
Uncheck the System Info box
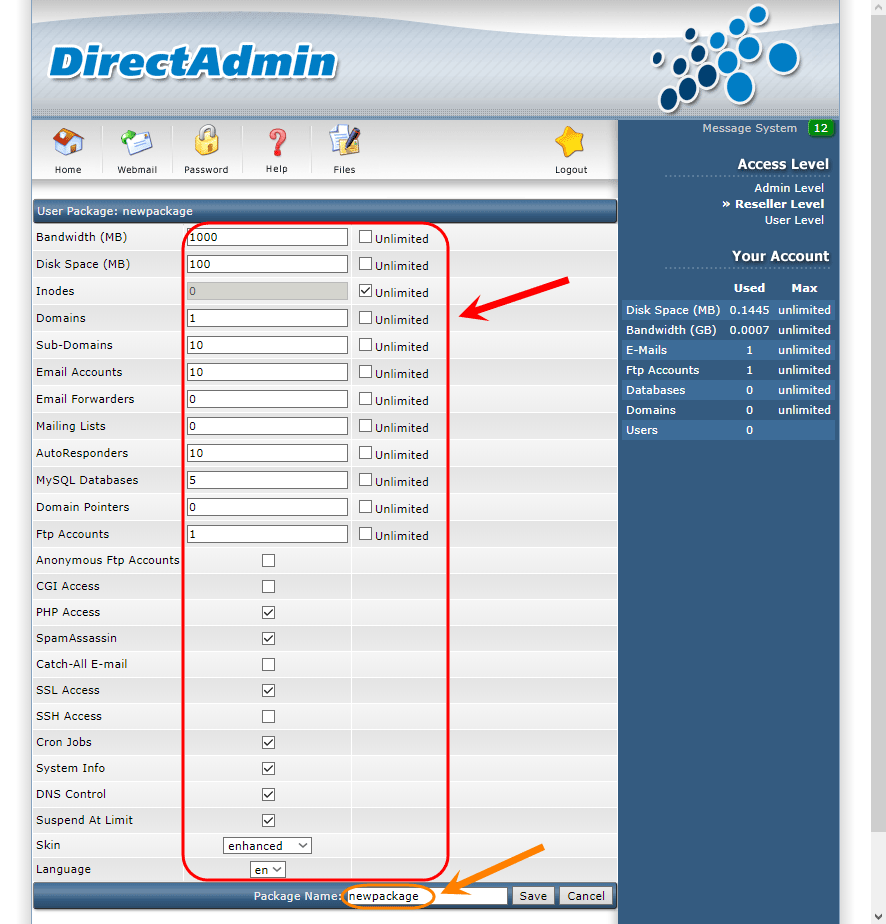tap(269, 768)
